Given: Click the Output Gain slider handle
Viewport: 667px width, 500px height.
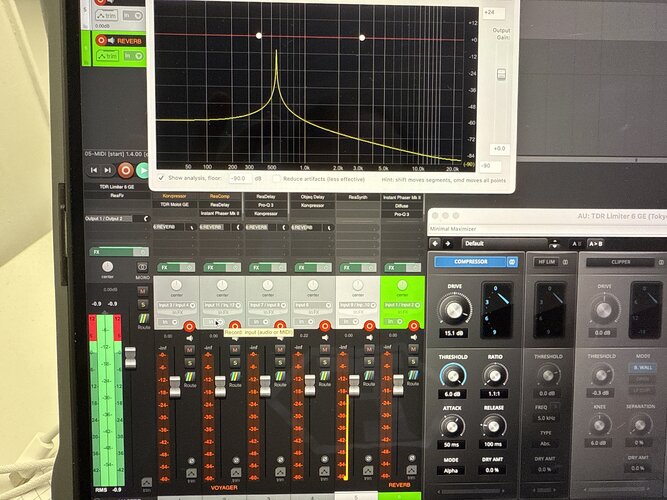Looking at the screenshot, I should tap(502, 74).
